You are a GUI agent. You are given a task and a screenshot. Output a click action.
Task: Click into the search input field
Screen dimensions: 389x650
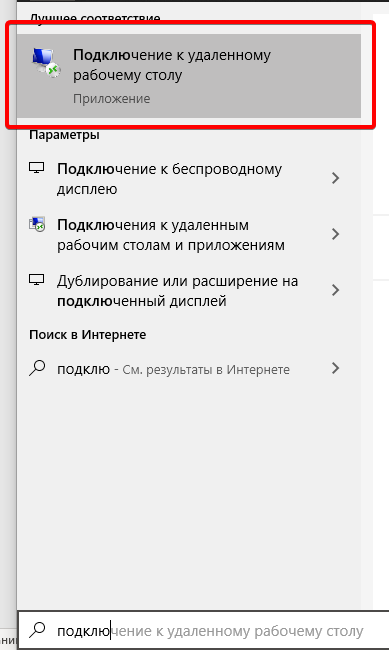pyautogui.click(x=203, y=630)
